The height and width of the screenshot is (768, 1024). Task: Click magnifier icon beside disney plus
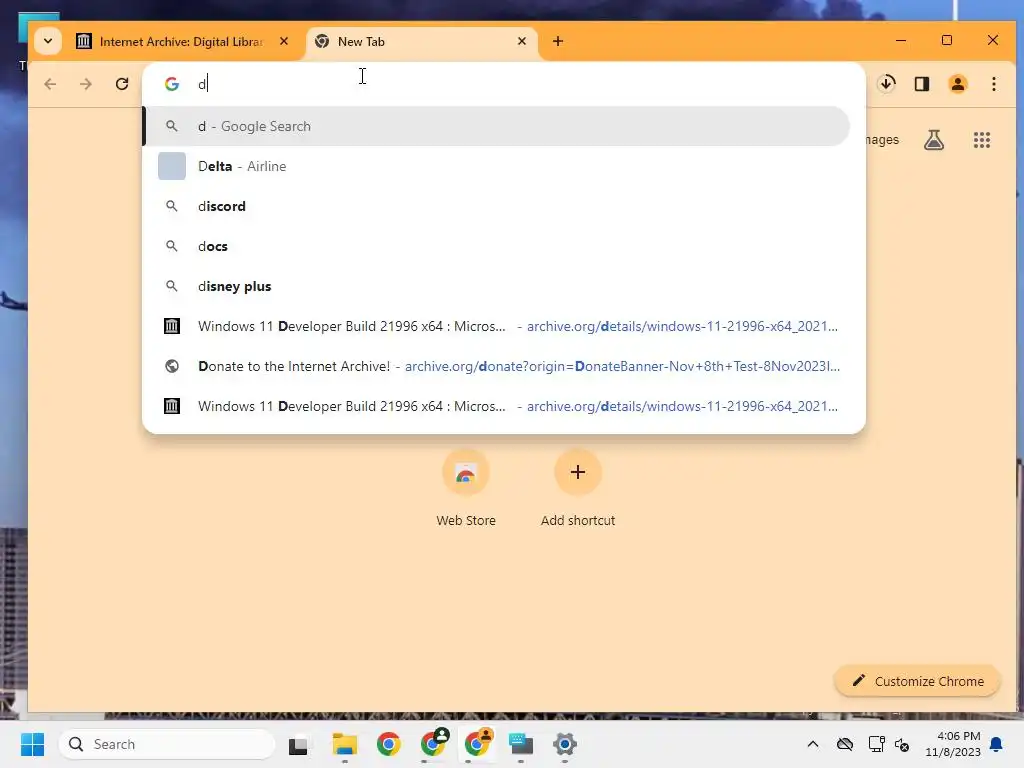pyautogui.click(x=172, y=286)
